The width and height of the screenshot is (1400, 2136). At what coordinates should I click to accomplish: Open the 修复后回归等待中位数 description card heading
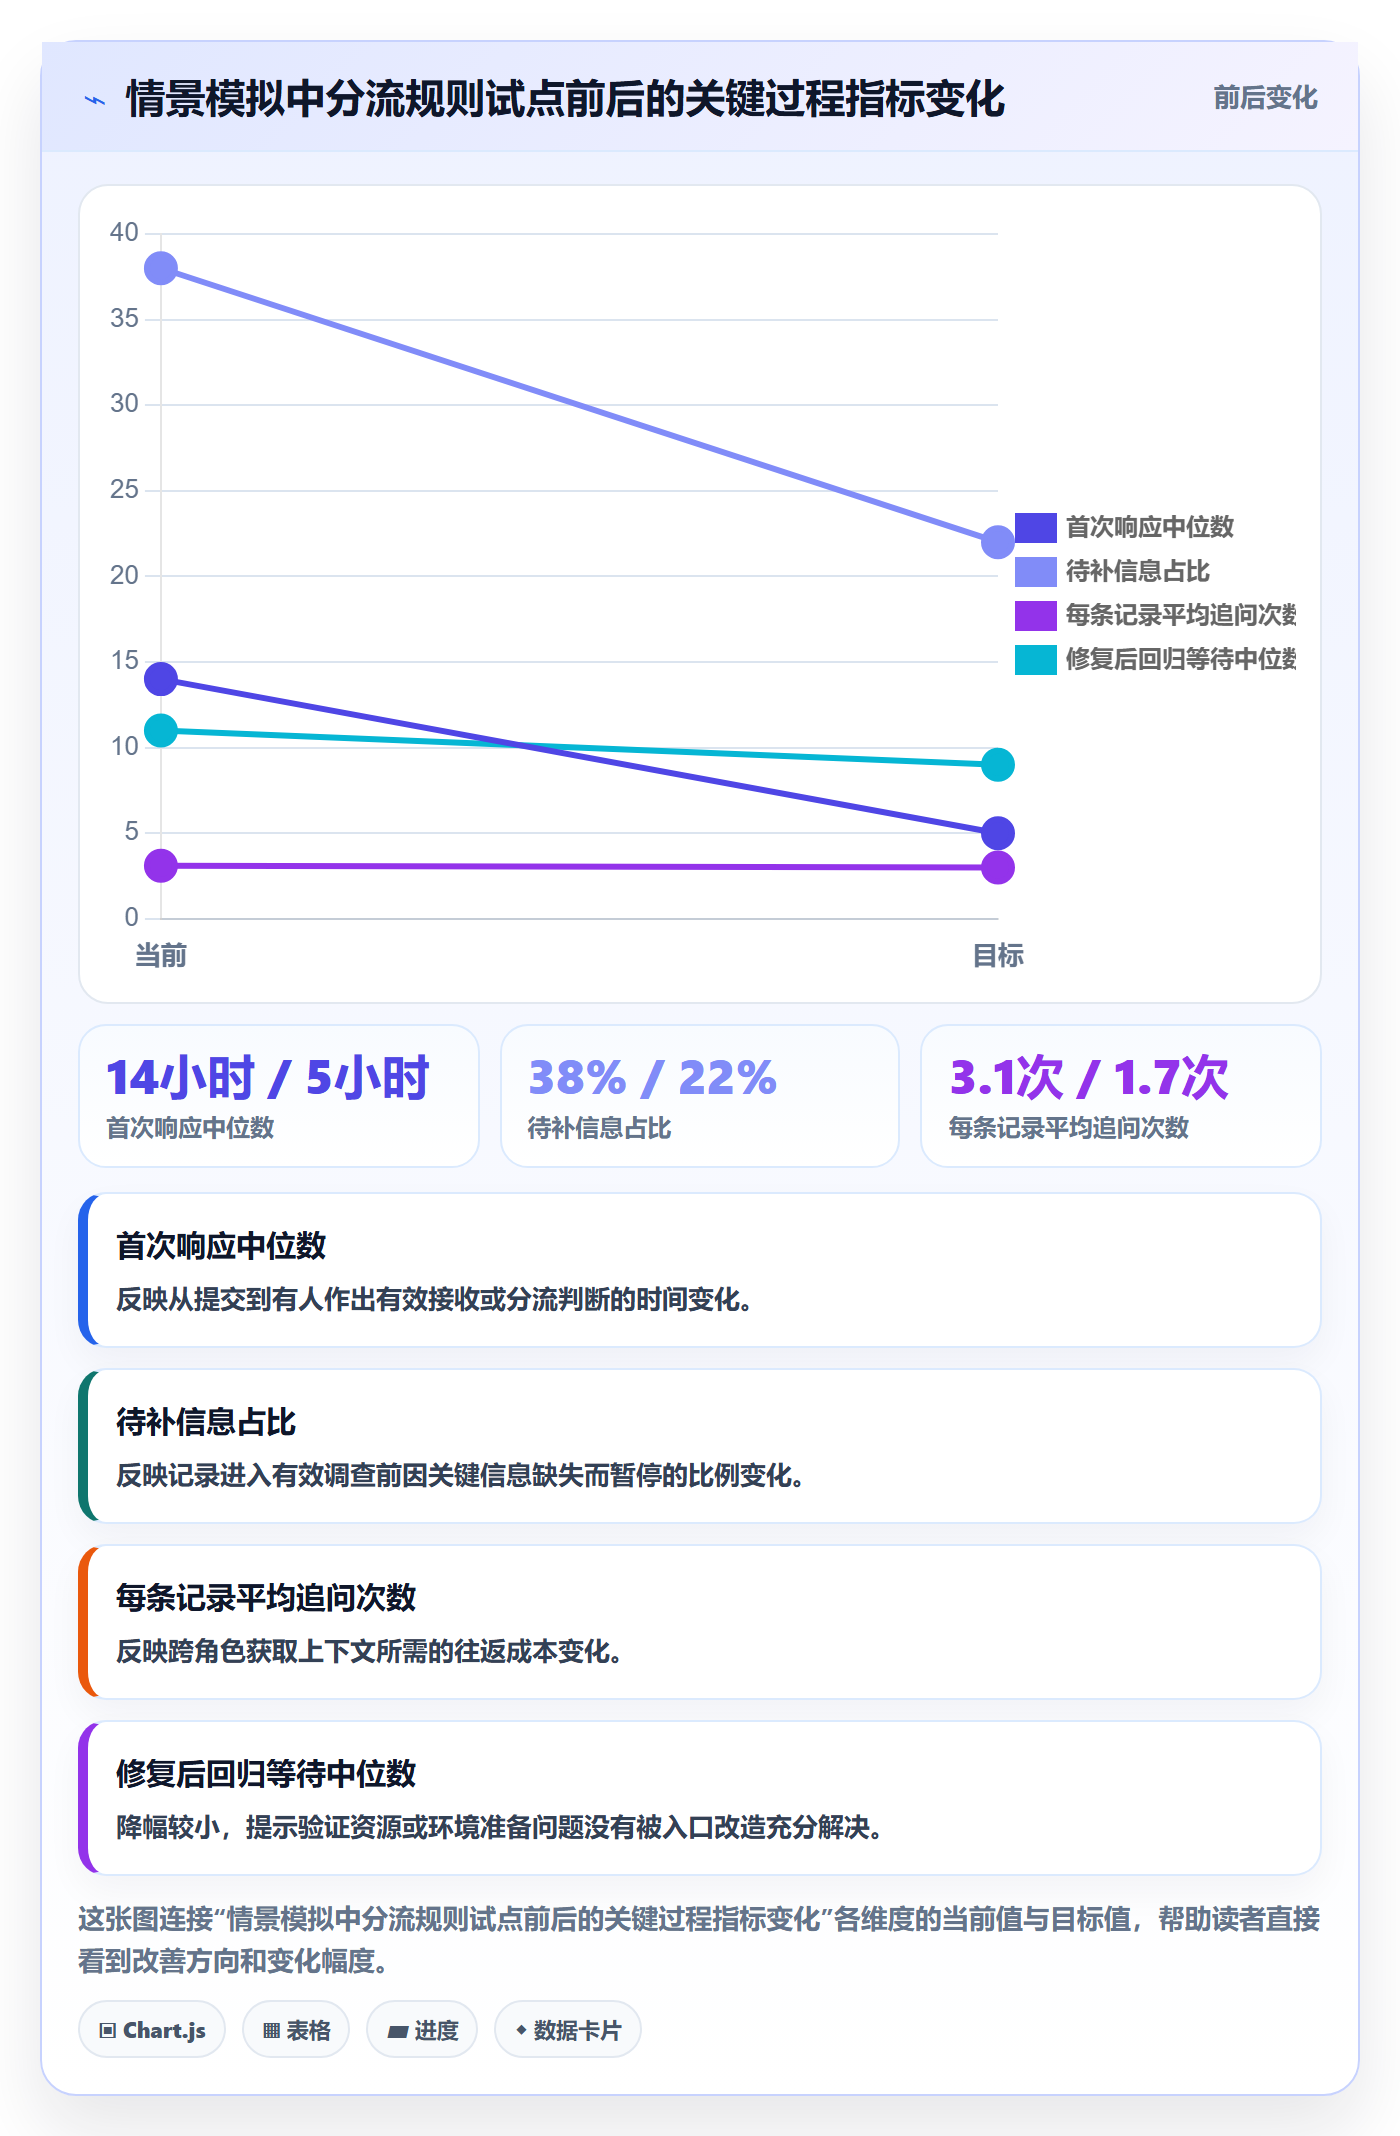pos(266,1774)
